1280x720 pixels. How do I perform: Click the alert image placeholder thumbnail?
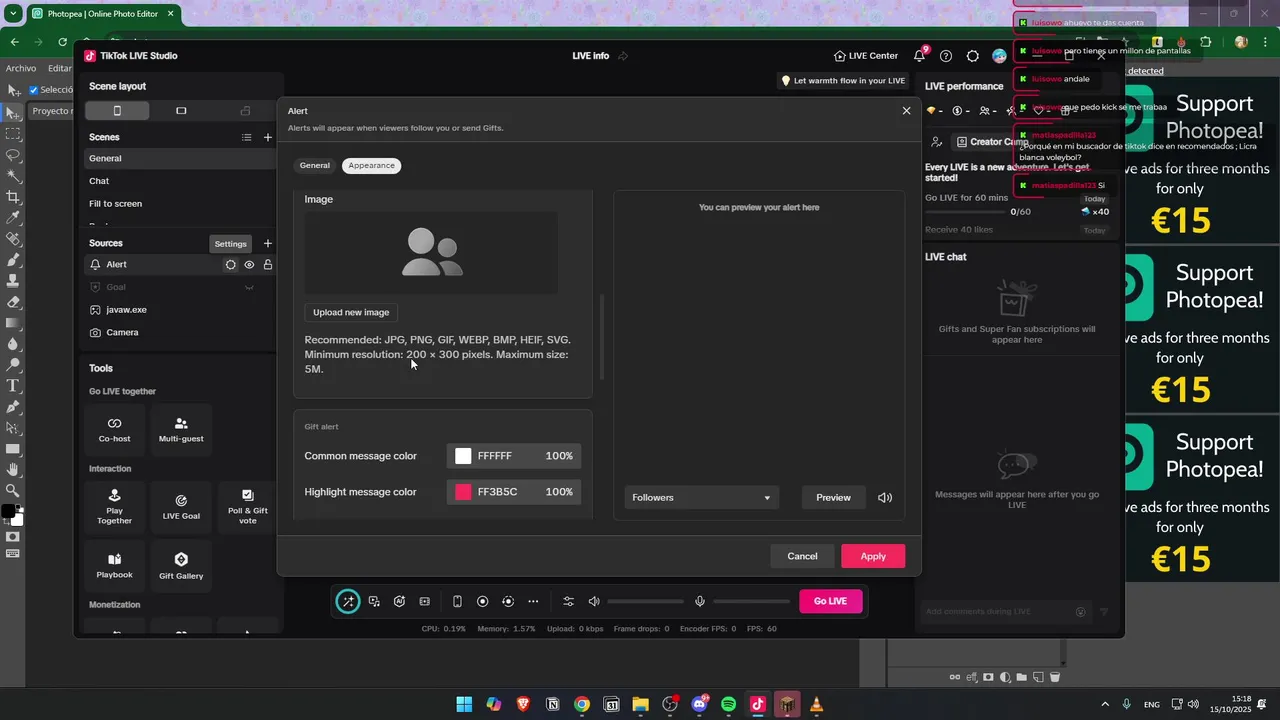(432, 252)
